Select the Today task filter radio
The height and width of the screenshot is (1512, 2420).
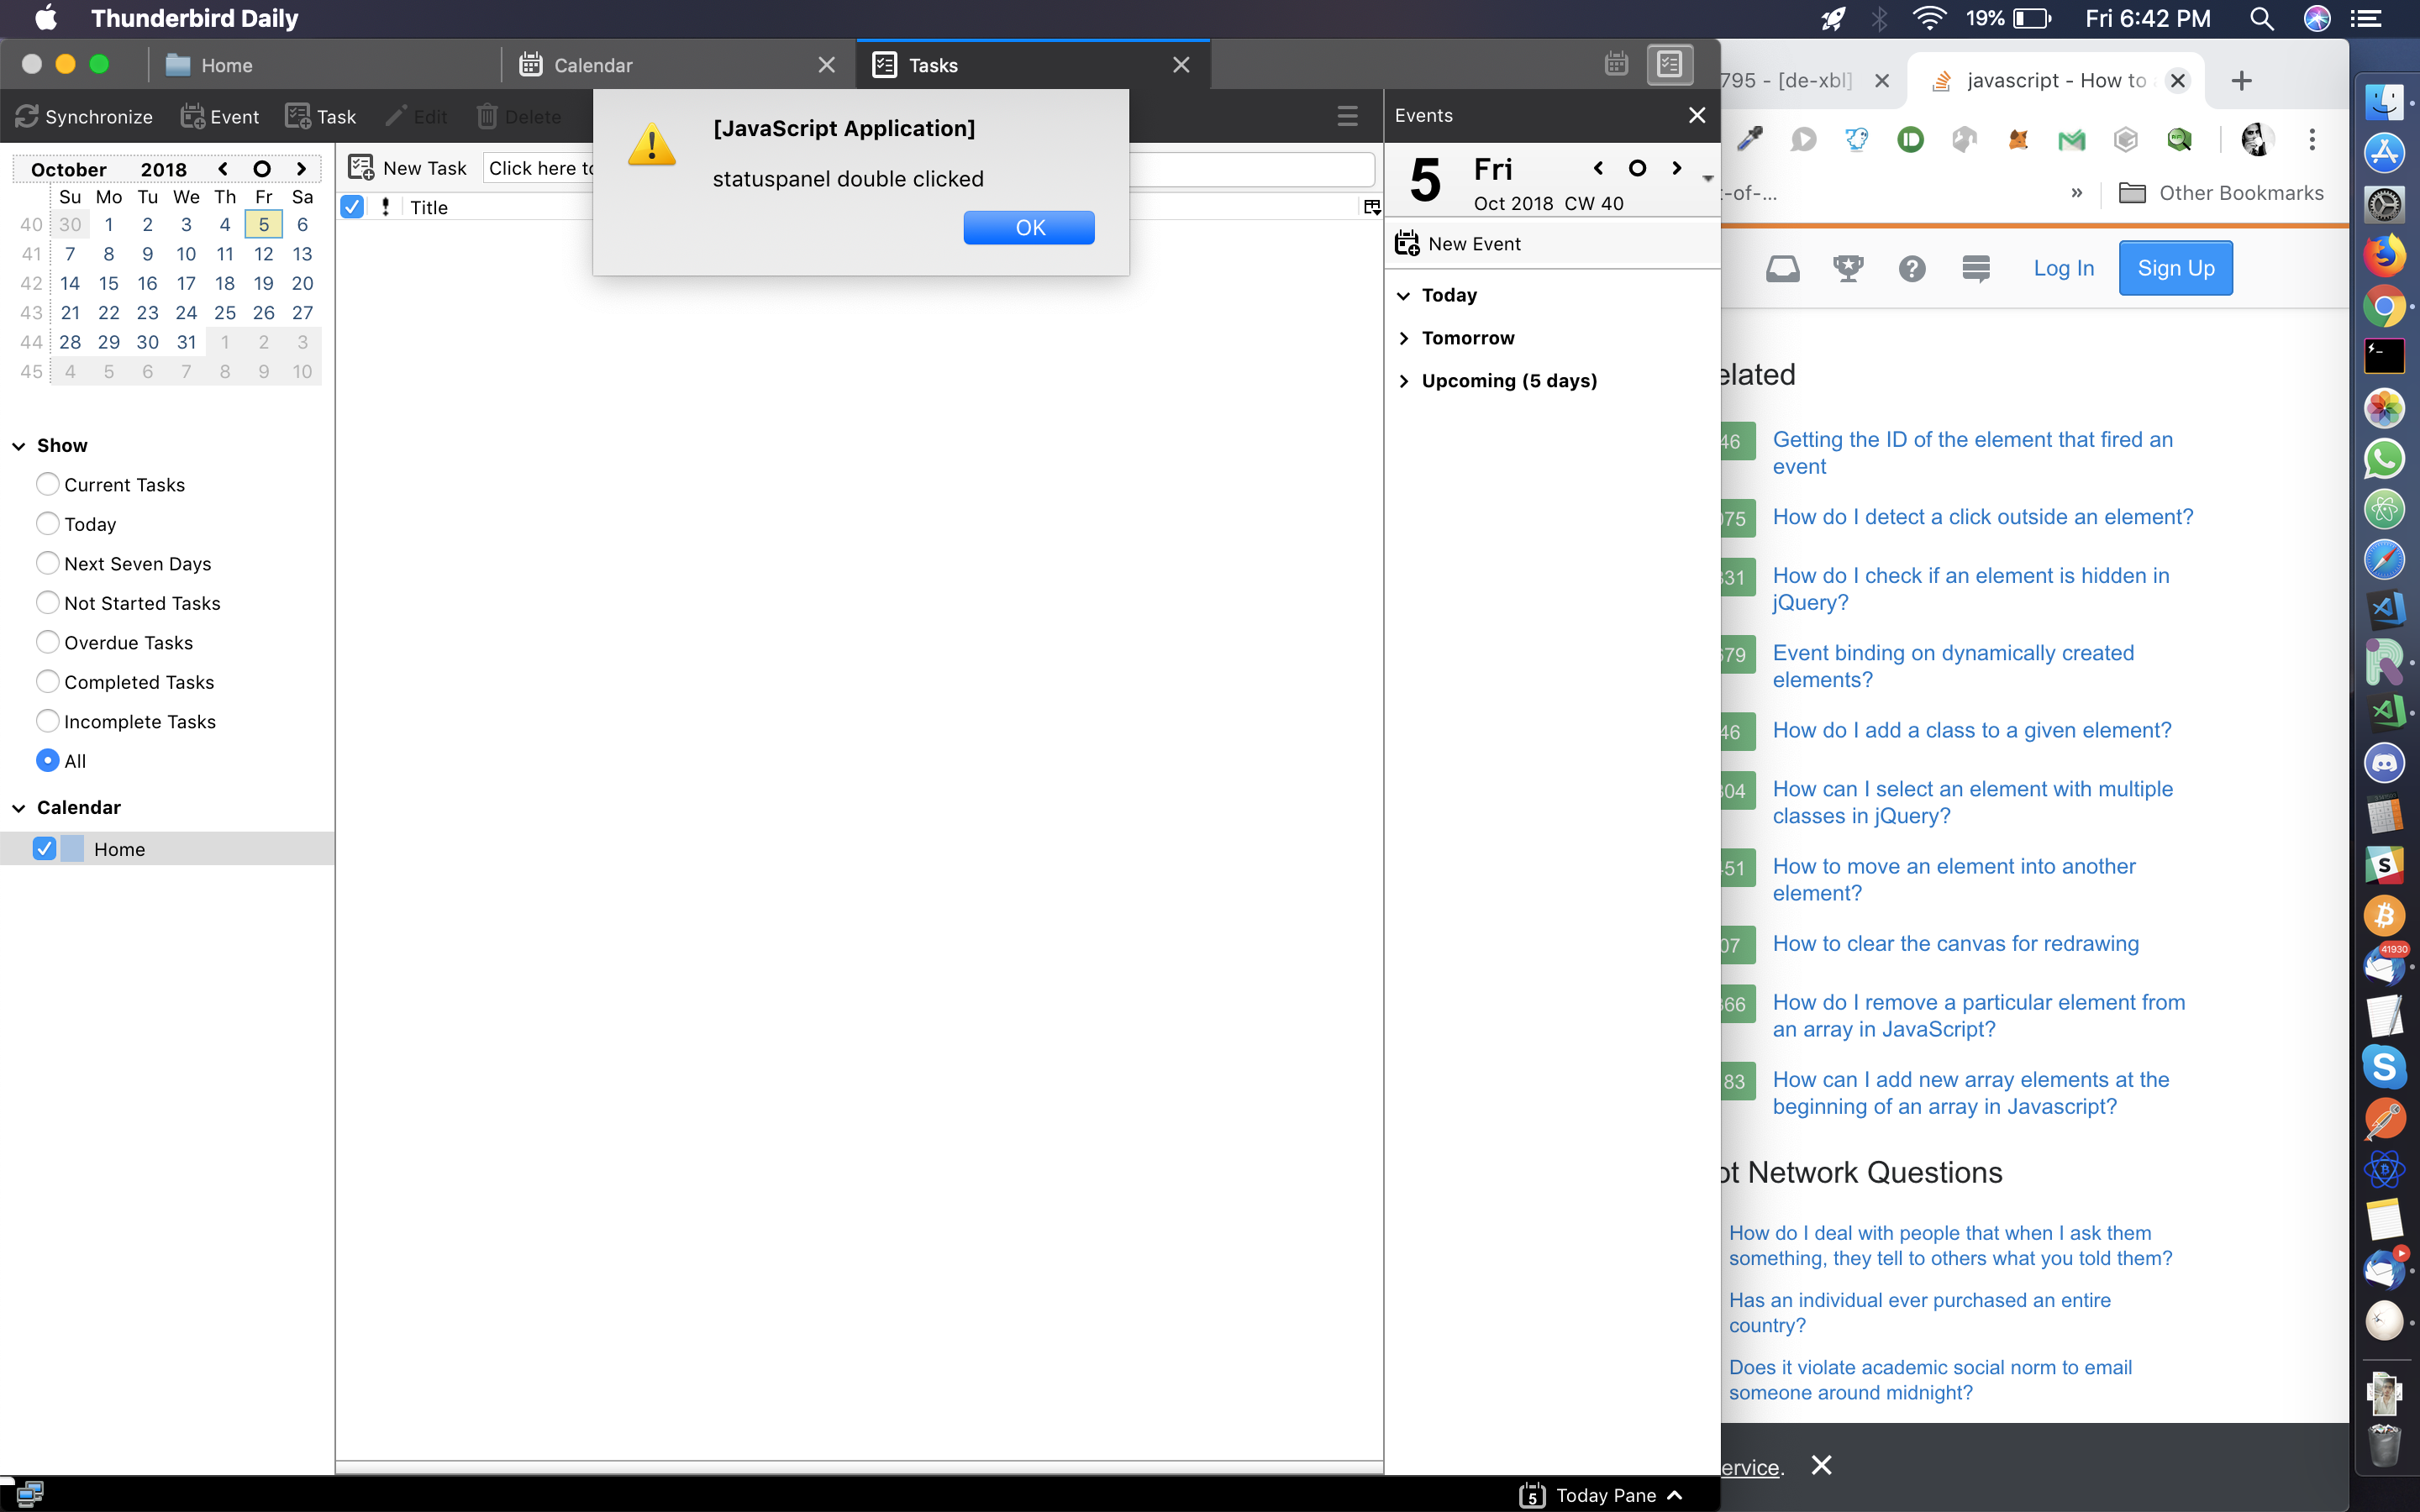click(x=47, y=523)
